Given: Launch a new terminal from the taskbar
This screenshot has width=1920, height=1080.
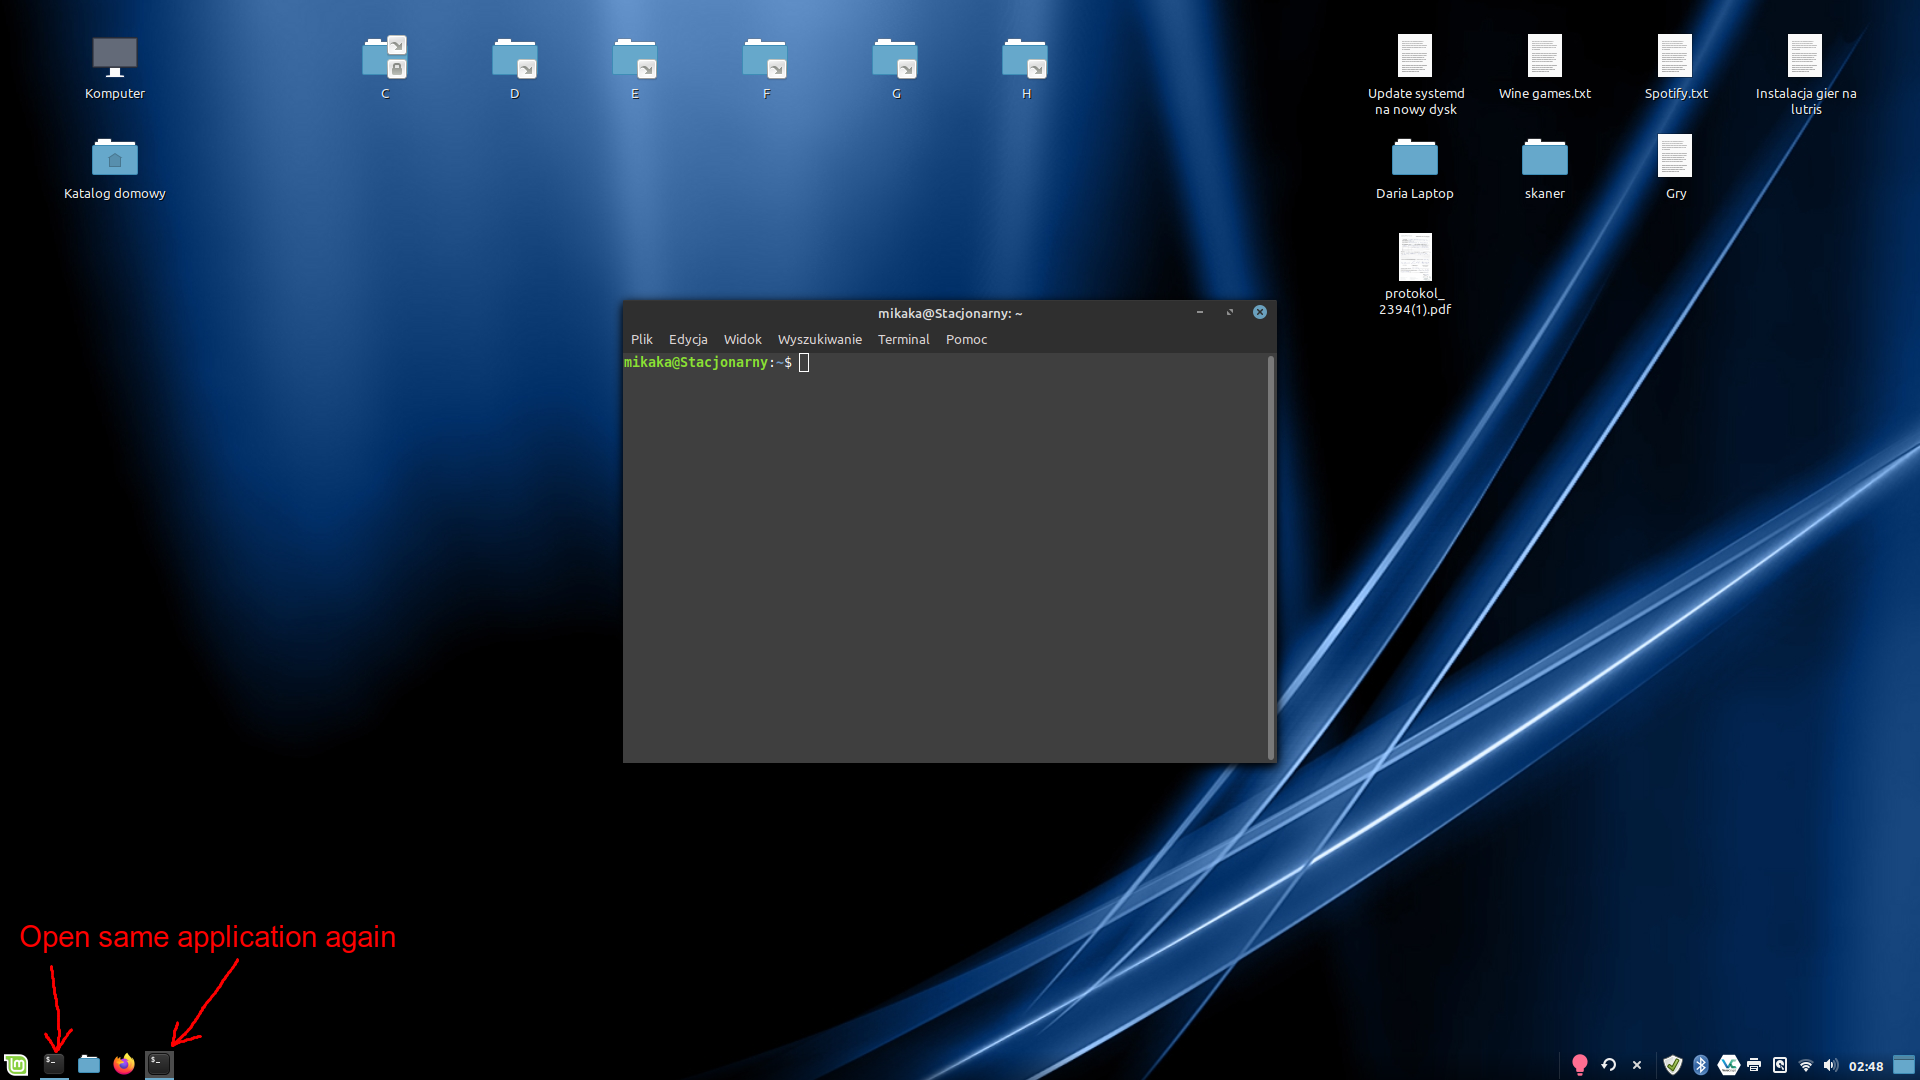Looking at the screenshot, I should pos(54,1064).
